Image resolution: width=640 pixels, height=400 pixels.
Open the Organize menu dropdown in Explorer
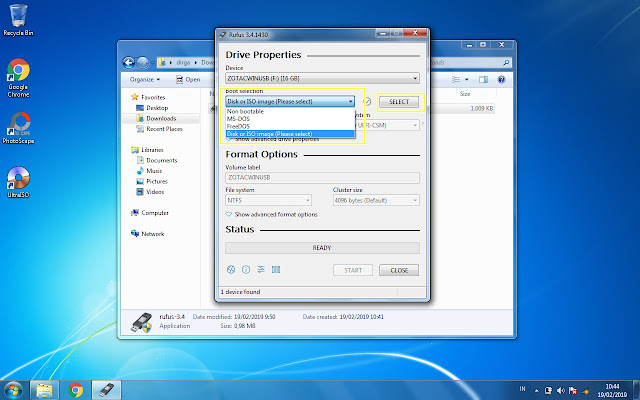click(144, 80)
